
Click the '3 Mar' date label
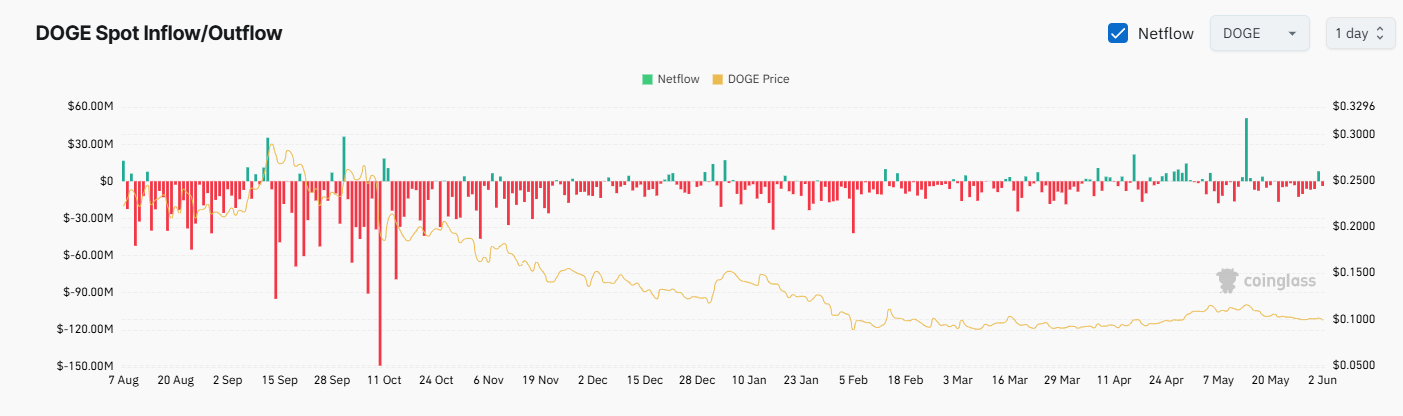[957, 381]
